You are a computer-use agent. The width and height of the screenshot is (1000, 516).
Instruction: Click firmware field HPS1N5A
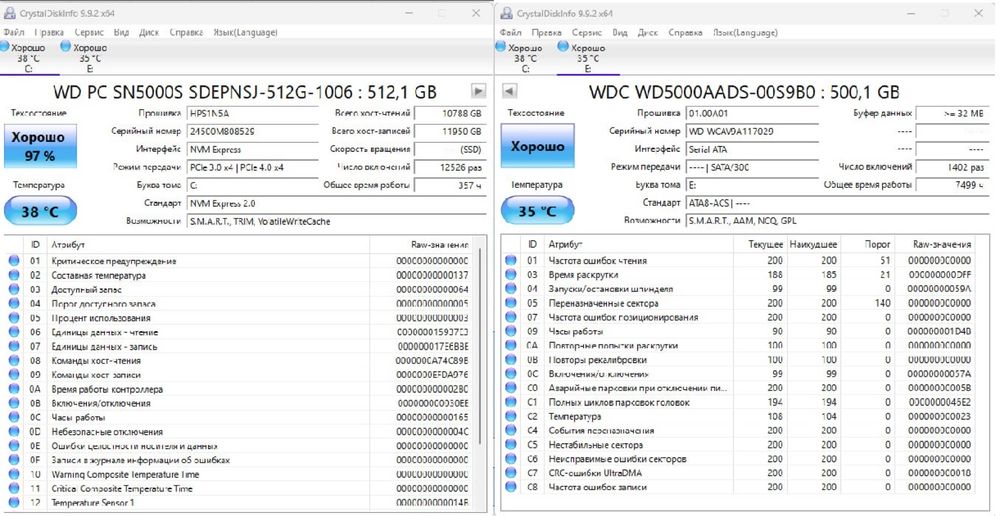(253, 114)
